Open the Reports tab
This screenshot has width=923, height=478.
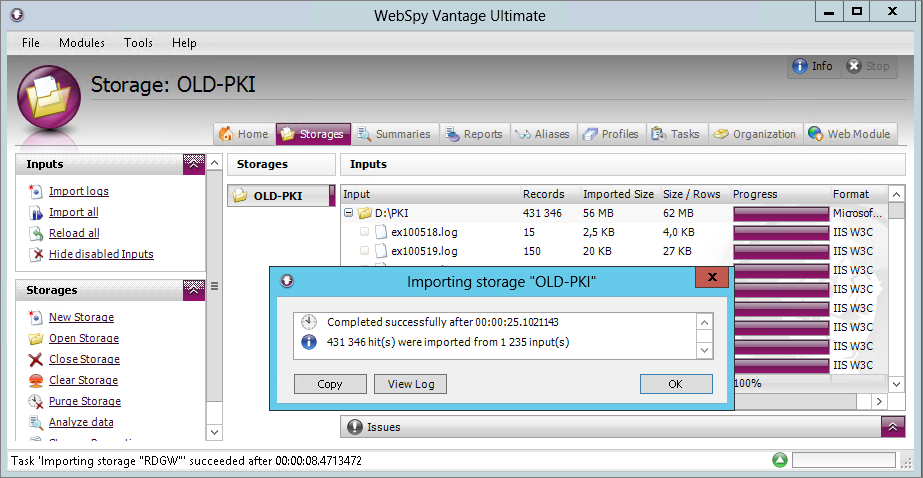pyautogui.click(x=474, y=134)
